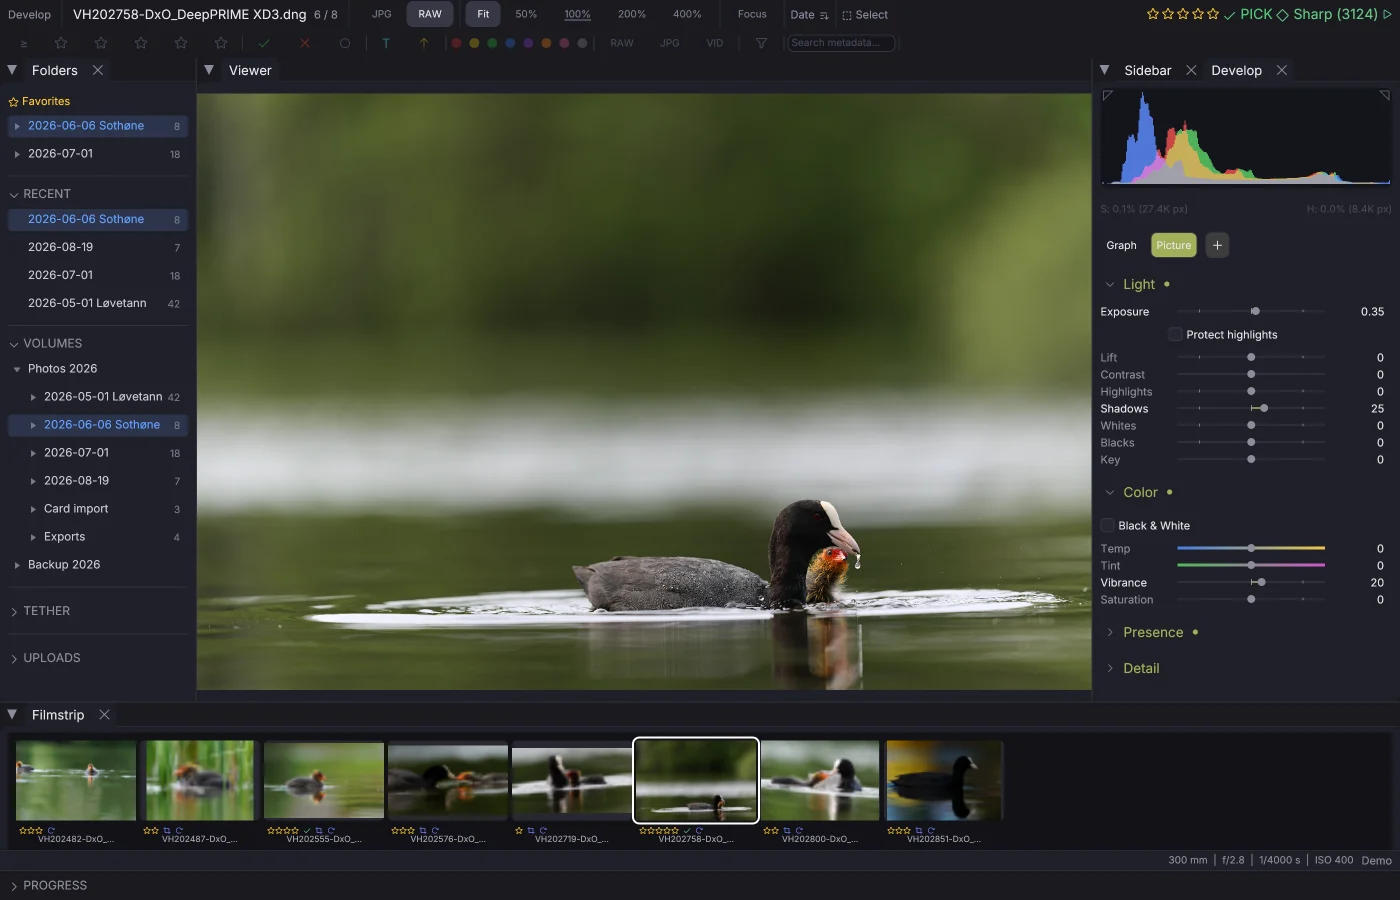The width and height of the screenshot is (1400, 900).
Task: Click the orange up-arrow filter icon
Action: [424, 43]
